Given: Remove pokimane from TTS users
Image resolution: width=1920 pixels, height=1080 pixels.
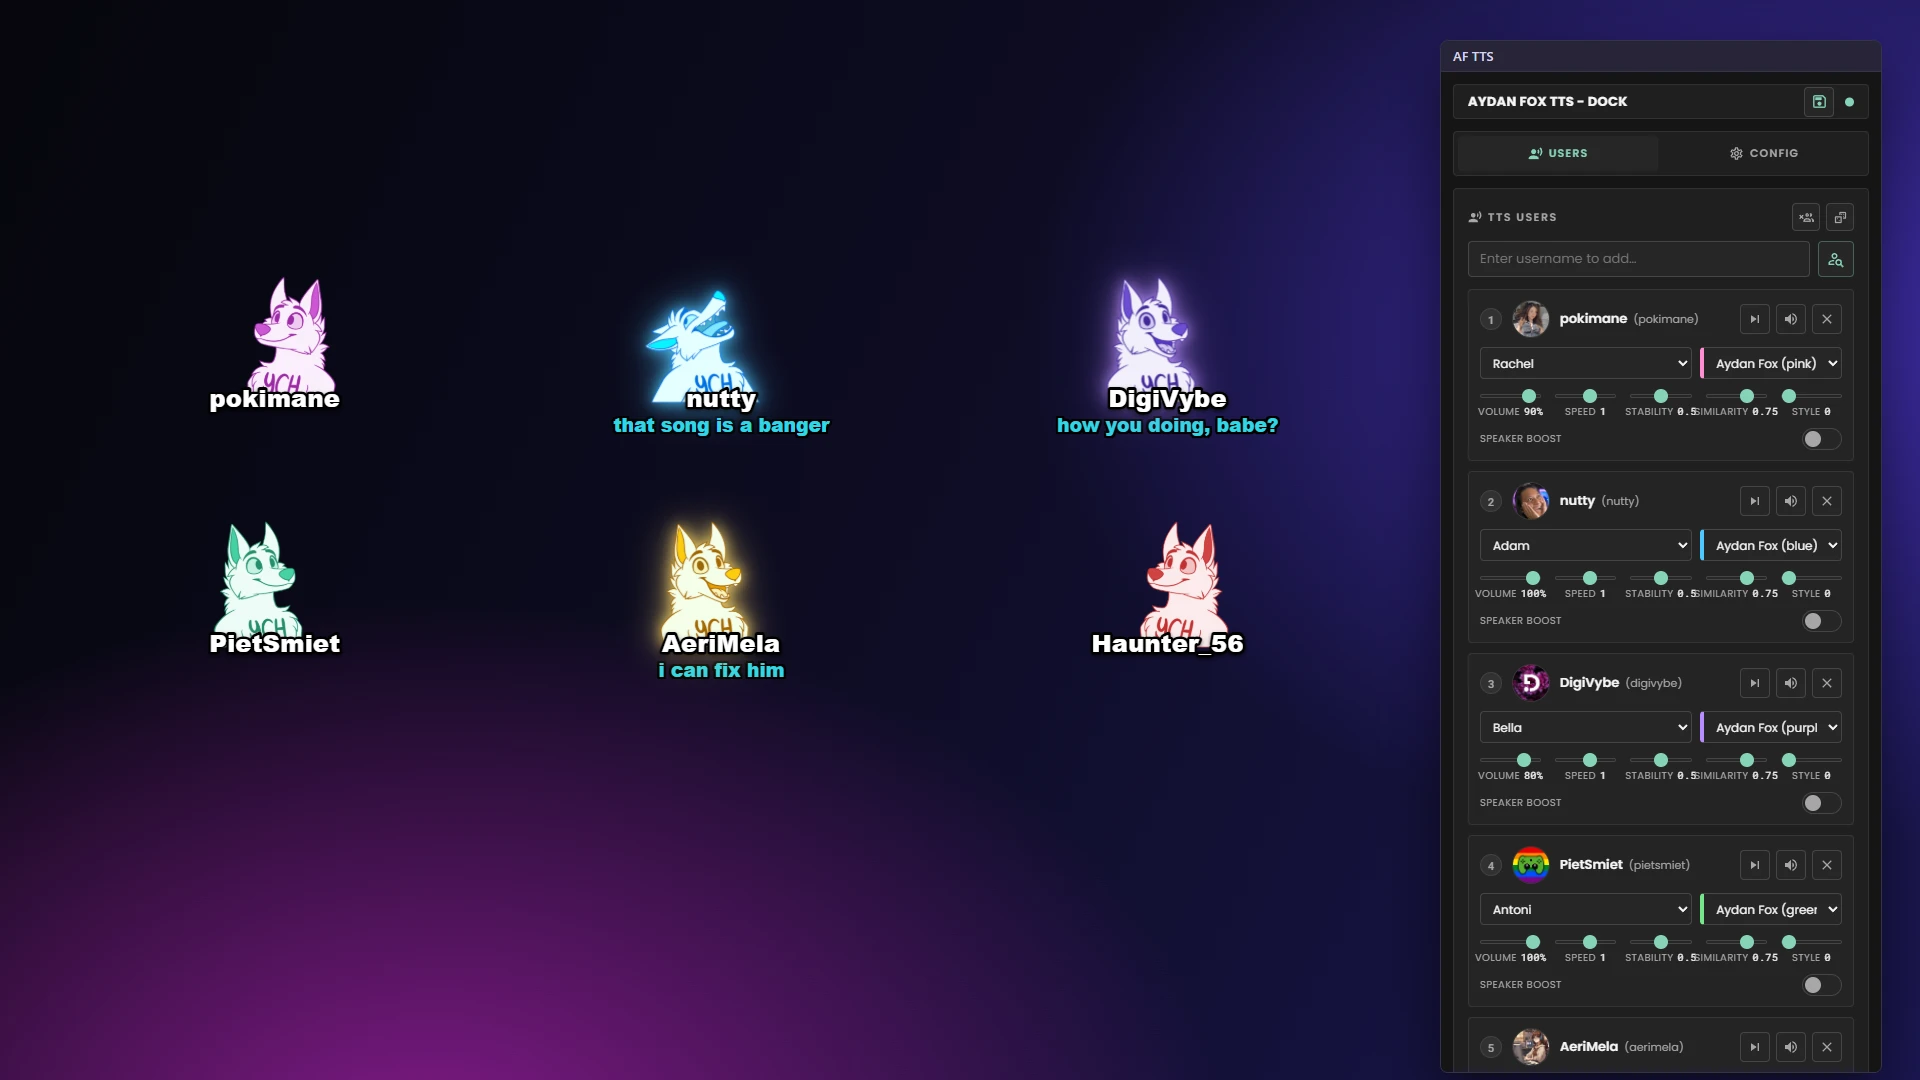Looking at the screenshot, I should [x=1827, y=319].
